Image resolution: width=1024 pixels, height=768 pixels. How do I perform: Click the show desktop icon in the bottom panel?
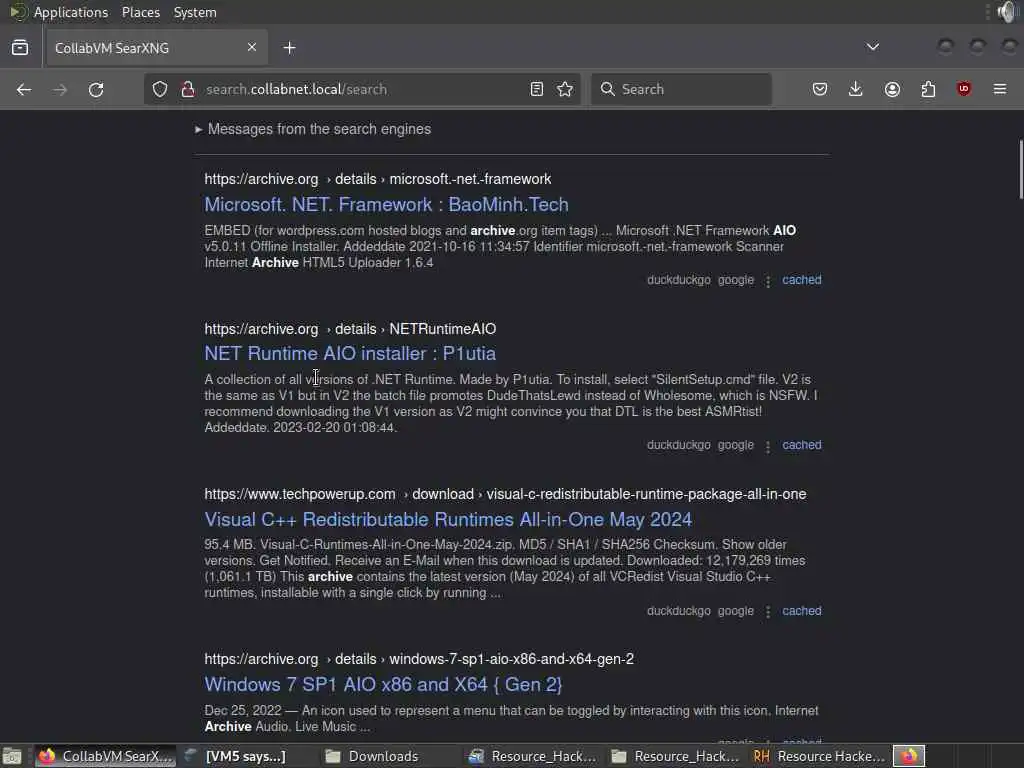12,756
